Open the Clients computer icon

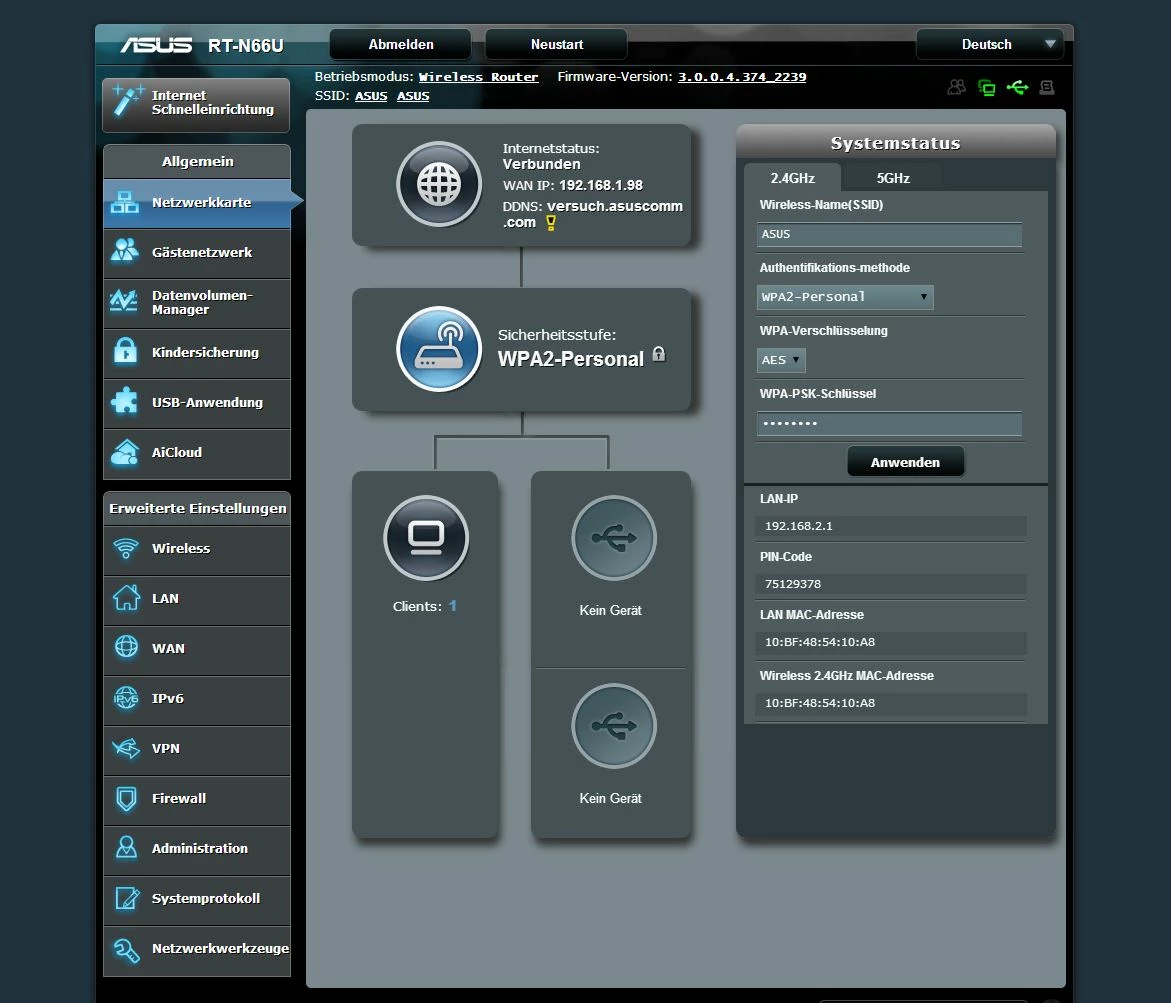coord(426,538)
